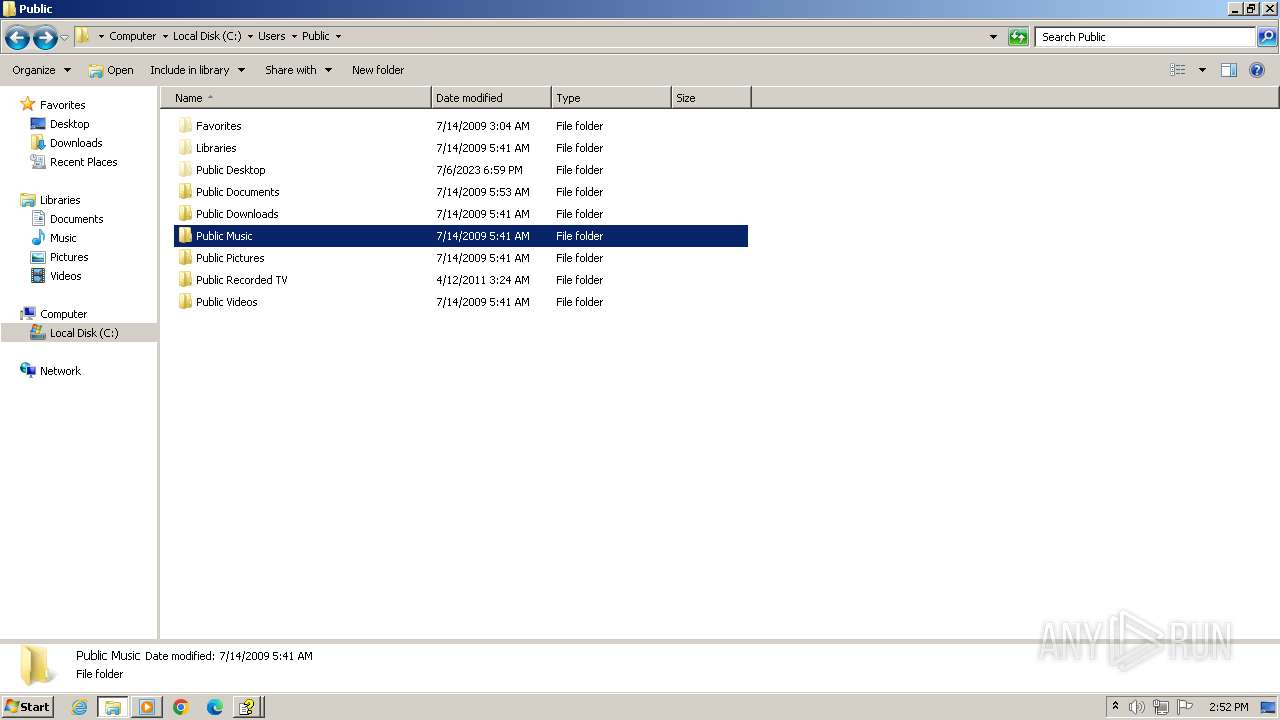This screenshot has width=1280, height=720.
Task: Select the Favorites folder icon in file list
Action: 185,126
